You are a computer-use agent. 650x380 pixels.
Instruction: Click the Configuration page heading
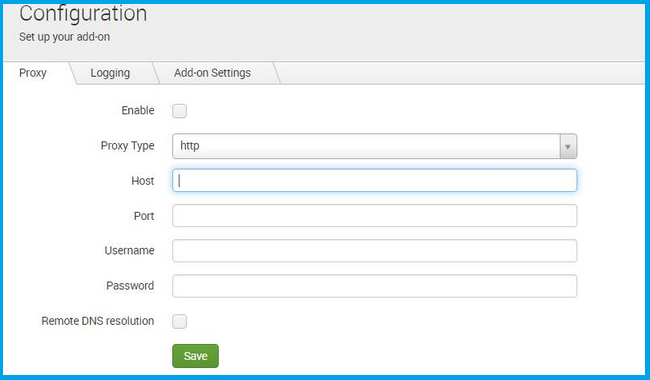click(x=83, y=14)
